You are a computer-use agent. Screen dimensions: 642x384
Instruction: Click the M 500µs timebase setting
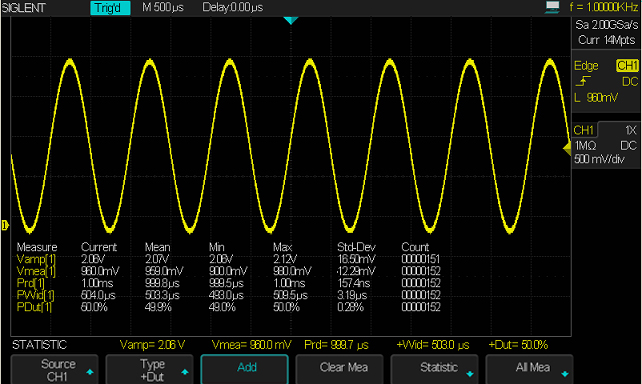163,7
